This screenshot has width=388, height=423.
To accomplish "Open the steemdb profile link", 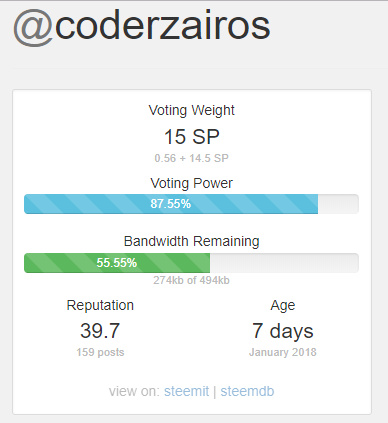I will click(x=247, y=391).
